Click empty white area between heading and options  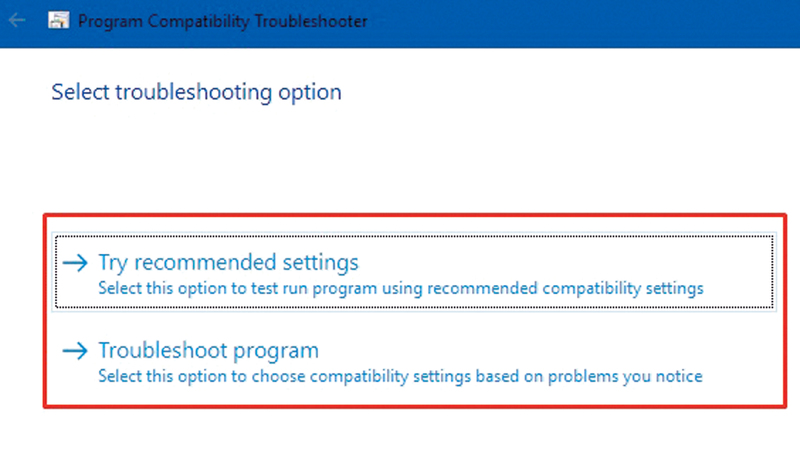400,160
